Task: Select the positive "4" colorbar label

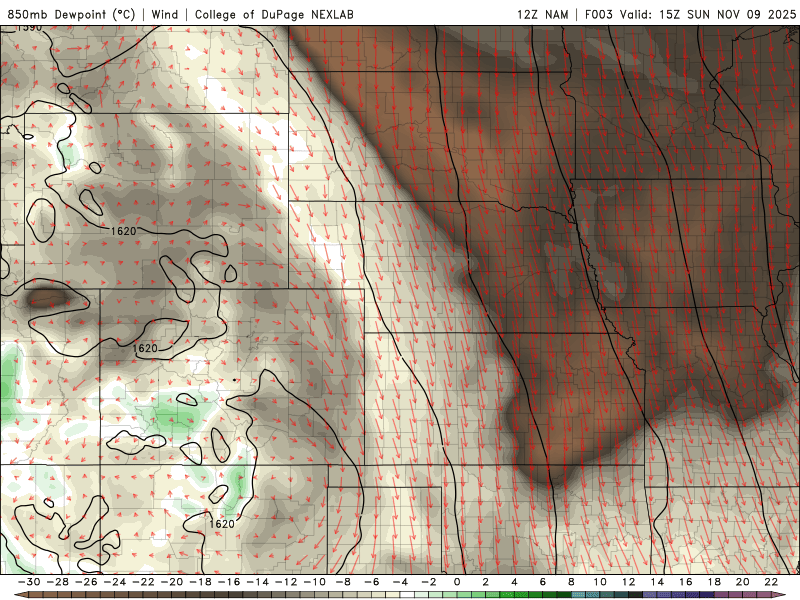Action: [x=514, y=582]
